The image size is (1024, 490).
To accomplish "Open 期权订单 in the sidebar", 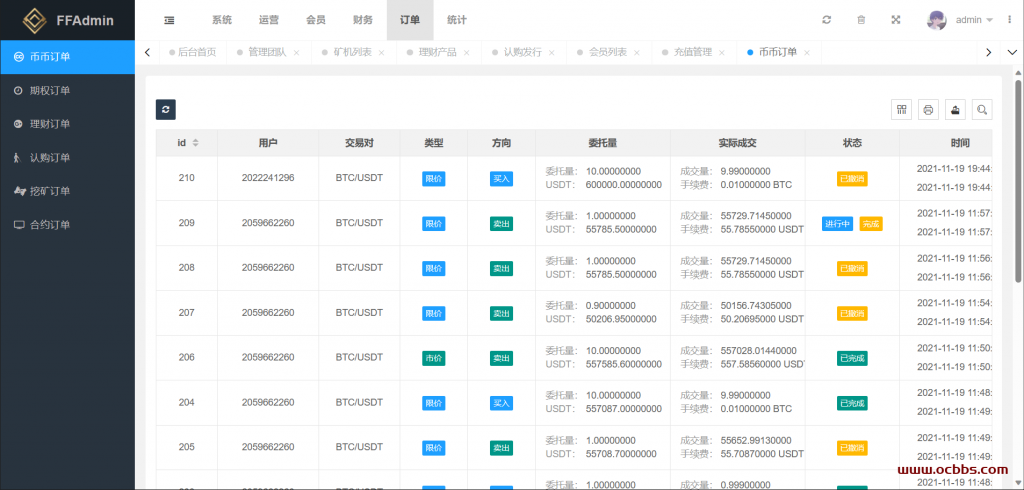I will coord(67,91).
